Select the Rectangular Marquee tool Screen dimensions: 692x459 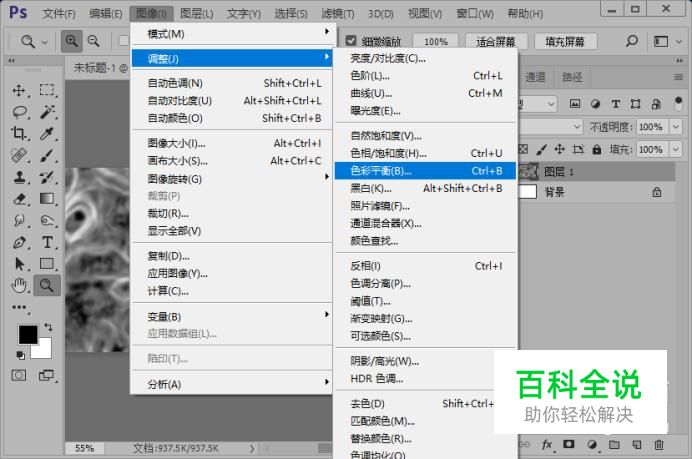47,90
